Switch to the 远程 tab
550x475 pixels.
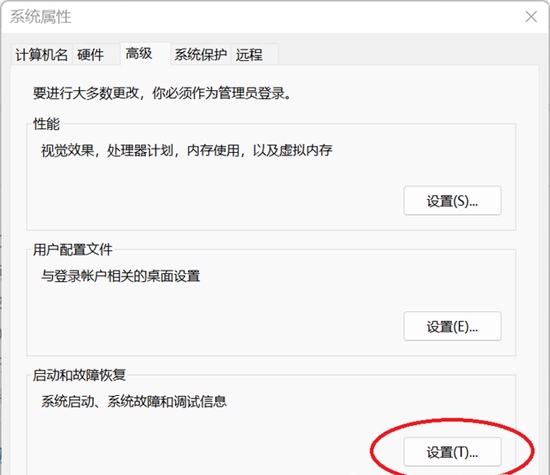(255, 55)
